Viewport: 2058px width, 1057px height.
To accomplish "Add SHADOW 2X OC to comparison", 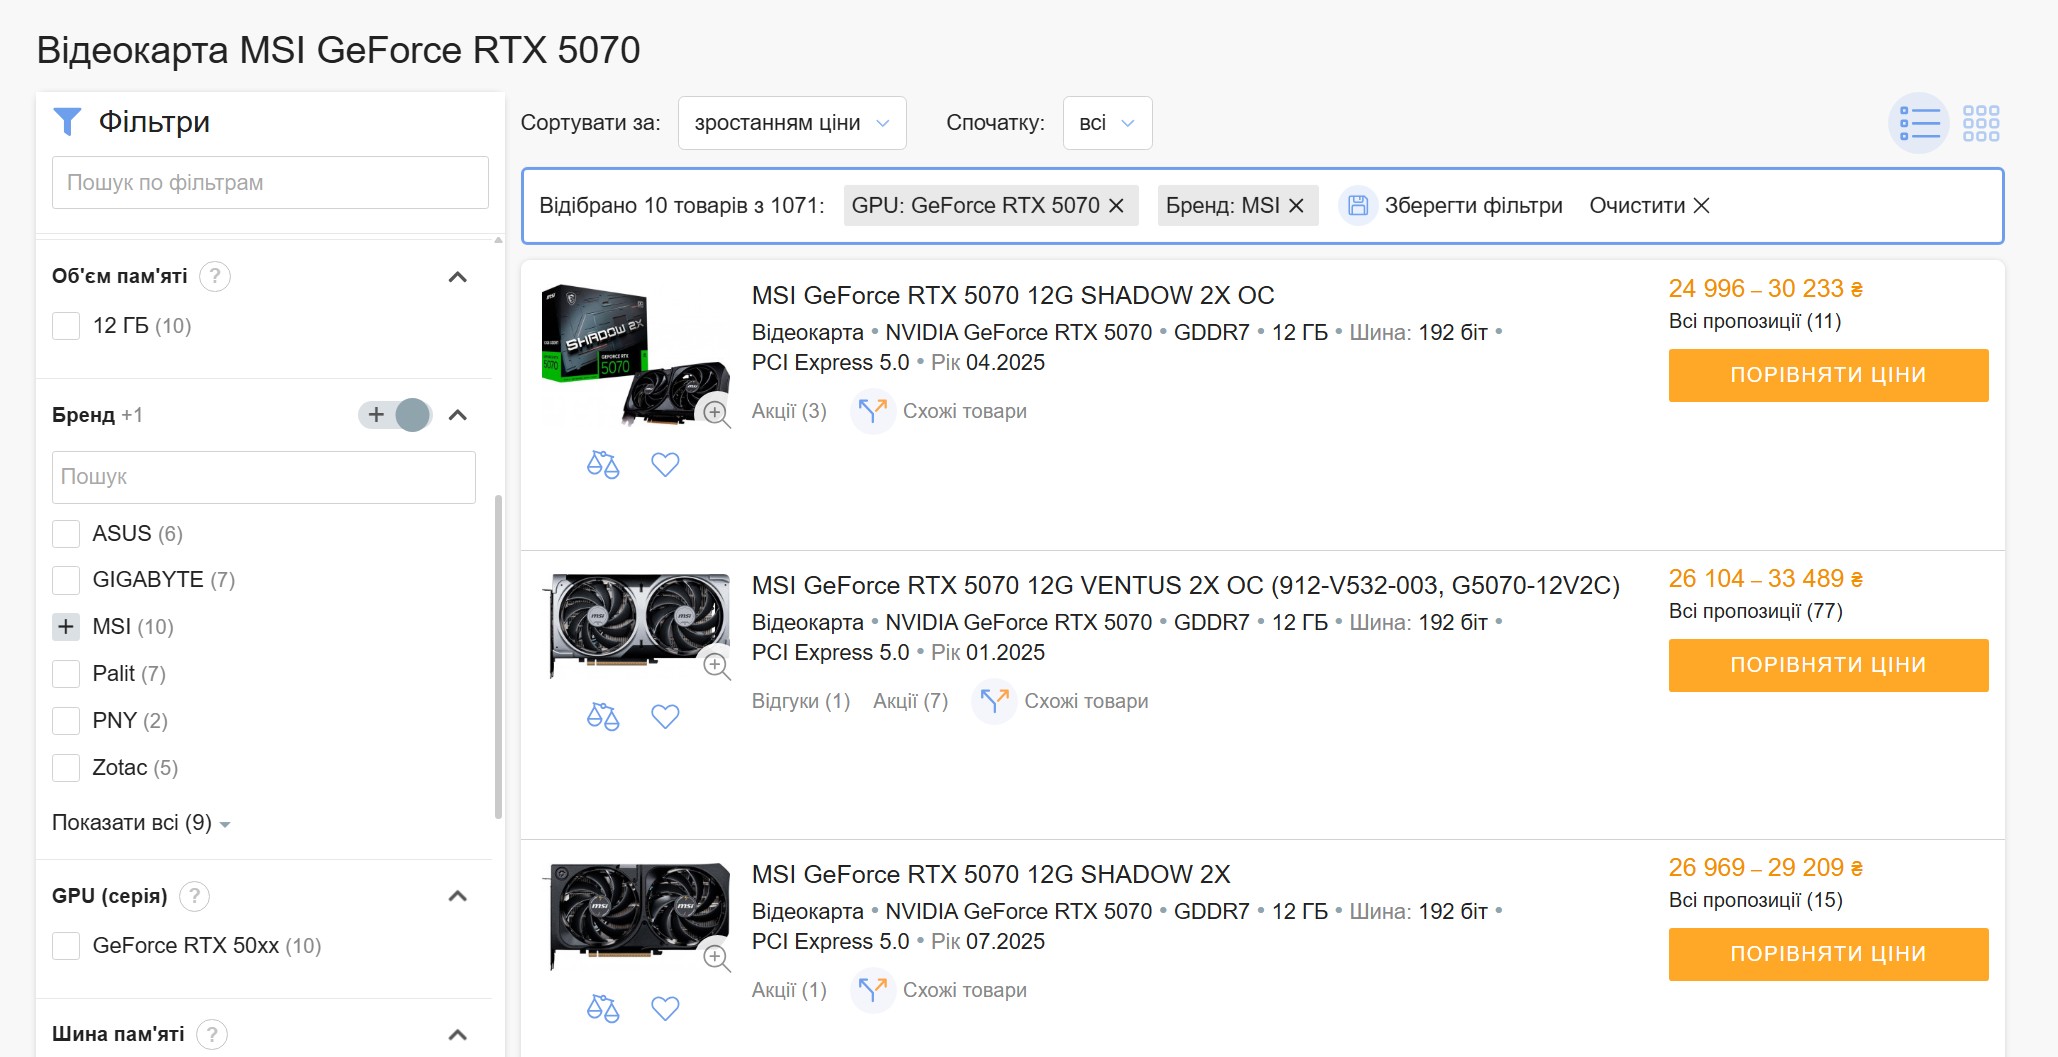I will coord(603,465).
